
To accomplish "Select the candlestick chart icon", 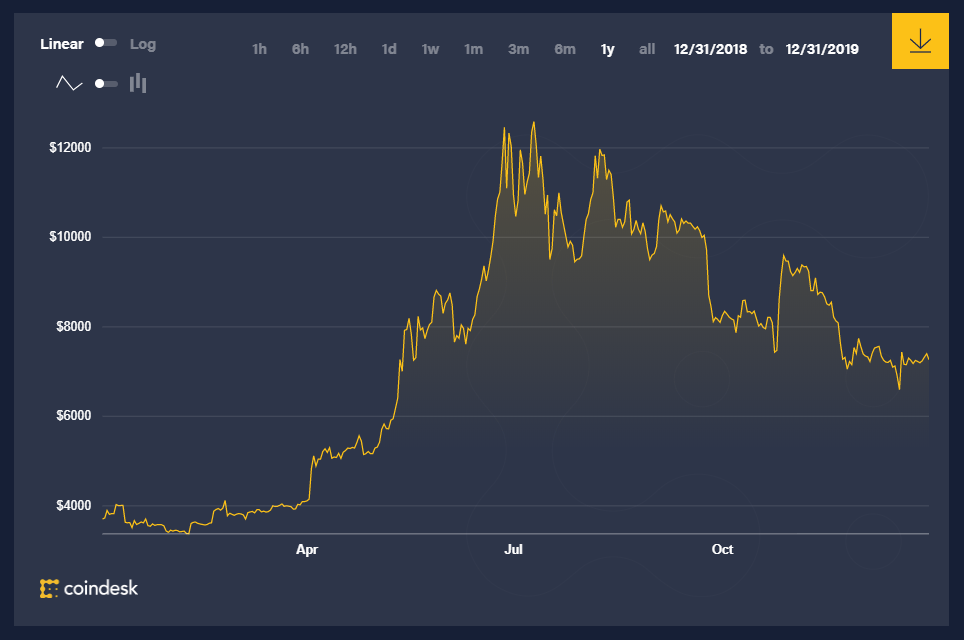I will 138,84.
